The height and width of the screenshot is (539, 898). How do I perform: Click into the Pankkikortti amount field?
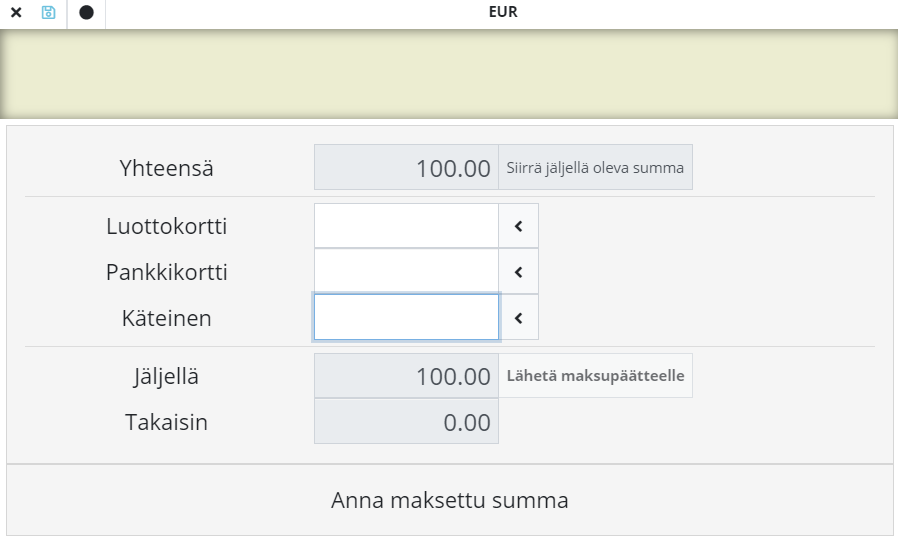(406, 272)
